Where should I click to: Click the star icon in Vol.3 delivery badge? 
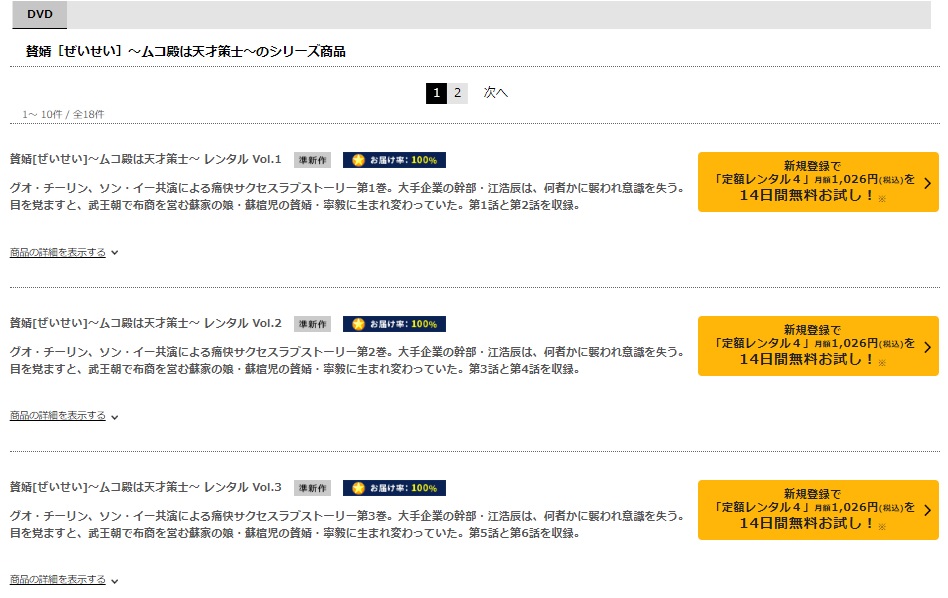pos(359,488)
